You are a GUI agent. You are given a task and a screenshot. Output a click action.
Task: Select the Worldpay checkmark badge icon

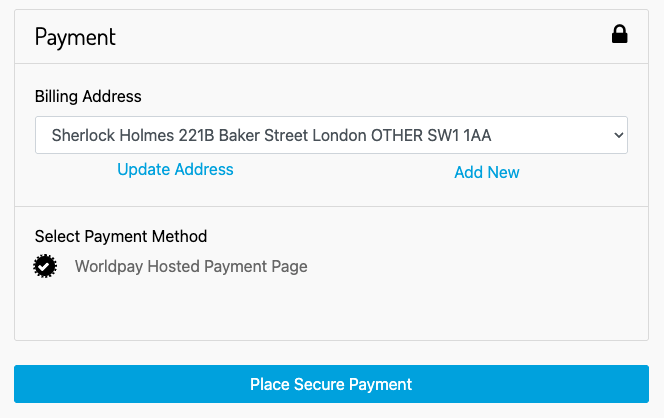pyautogui.click(x=45, y=267)
